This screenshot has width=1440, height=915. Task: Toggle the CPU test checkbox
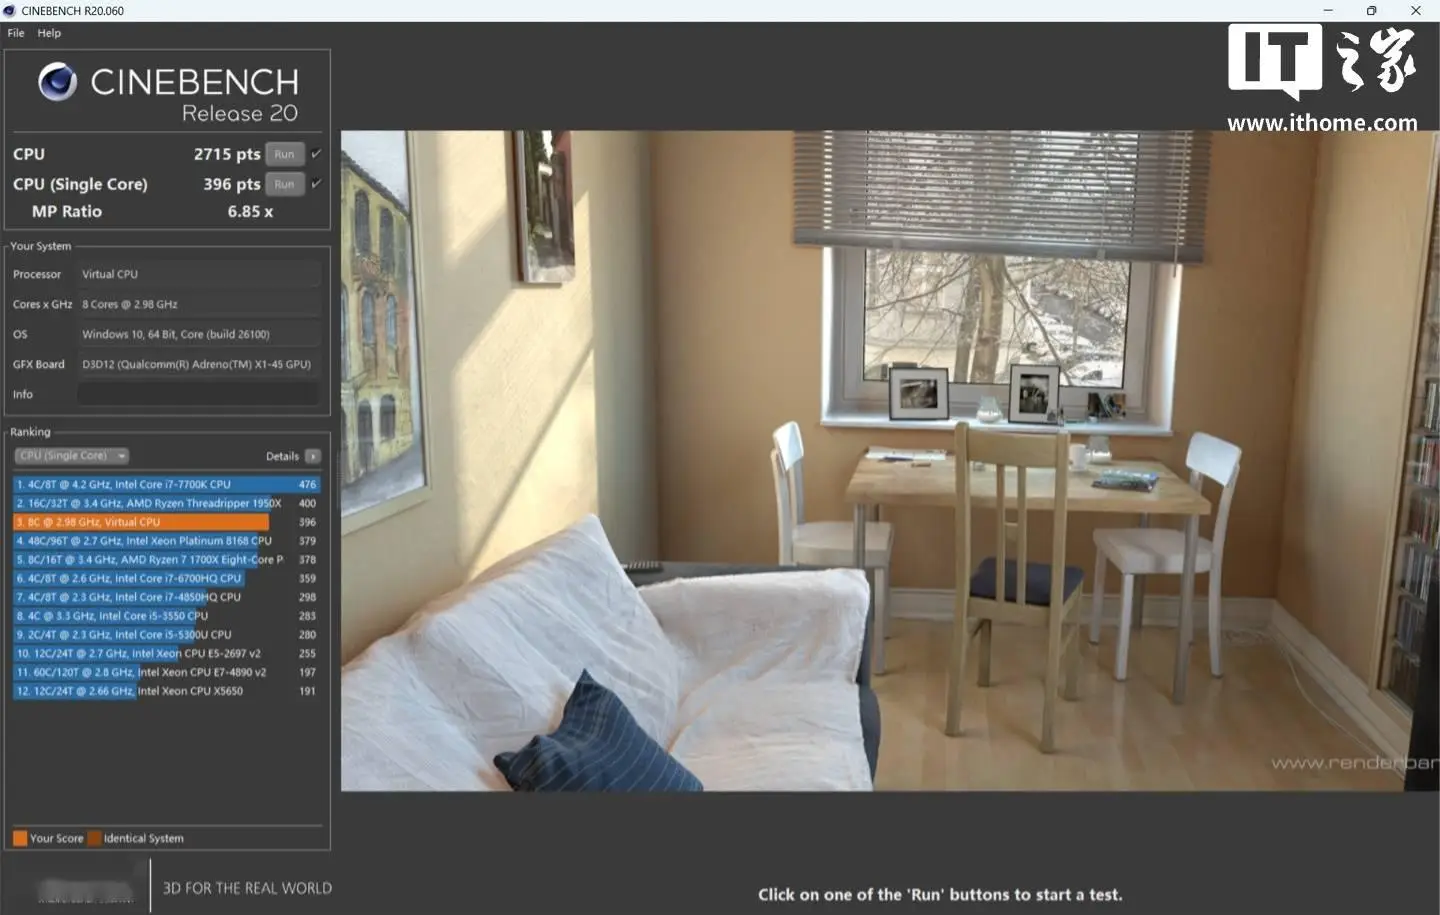pos(316,154)
